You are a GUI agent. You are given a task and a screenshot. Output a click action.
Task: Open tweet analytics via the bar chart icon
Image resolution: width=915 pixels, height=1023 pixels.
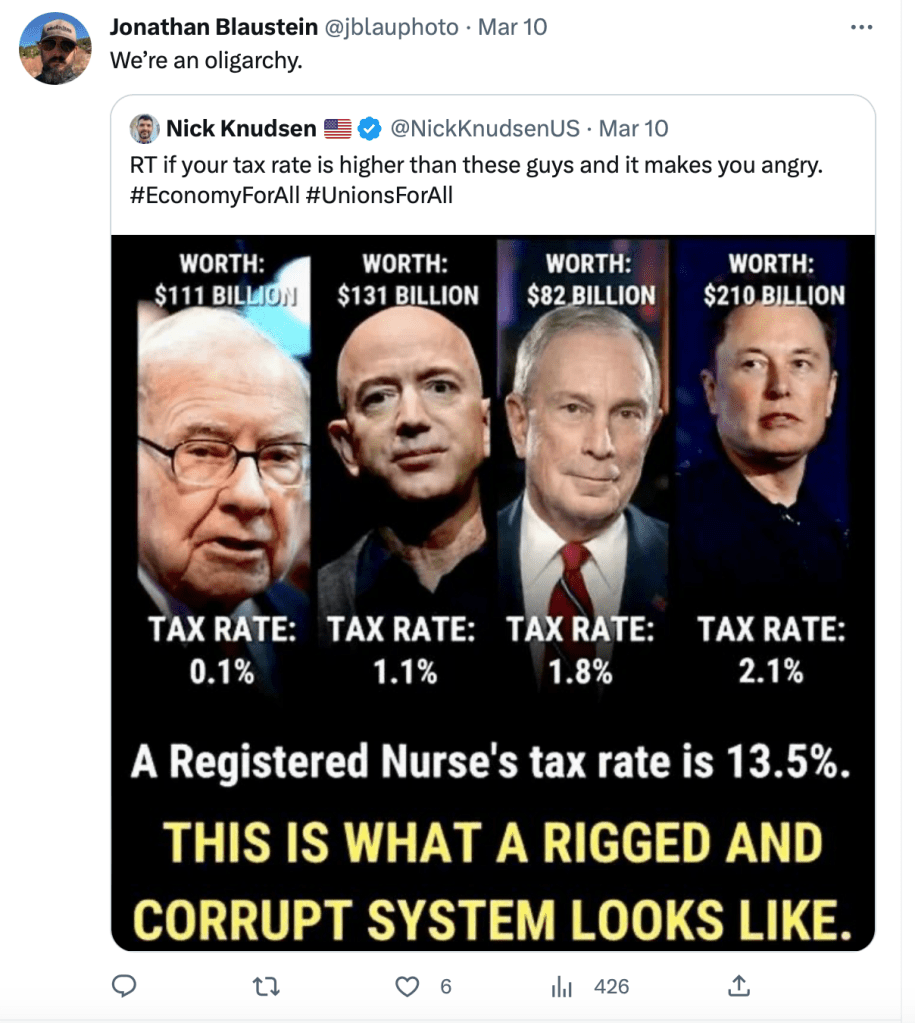(x=561, y=987)
